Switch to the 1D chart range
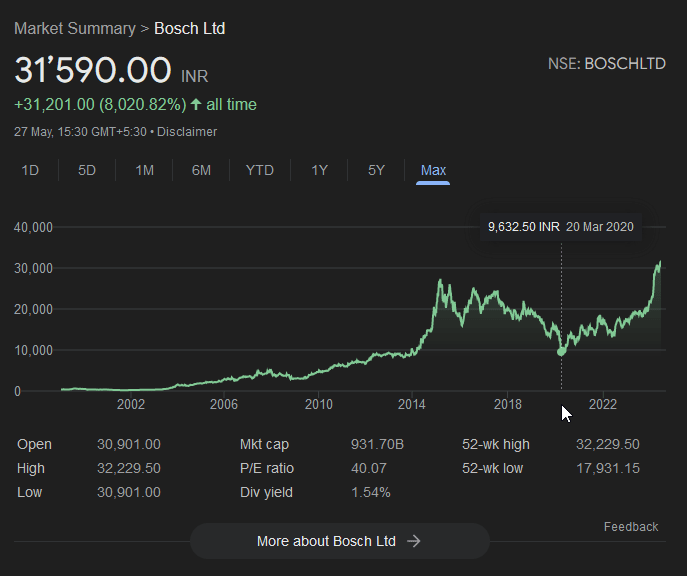 pos(30,170)
